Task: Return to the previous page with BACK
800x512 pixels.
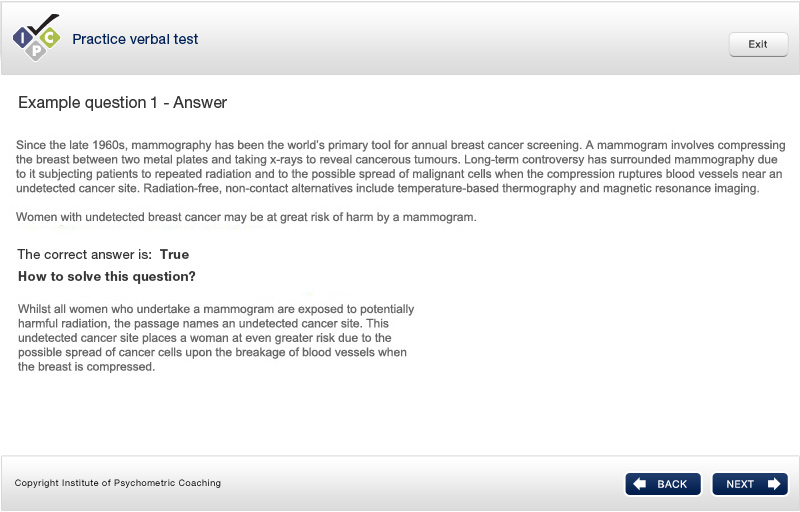Action: click(663, 484)
